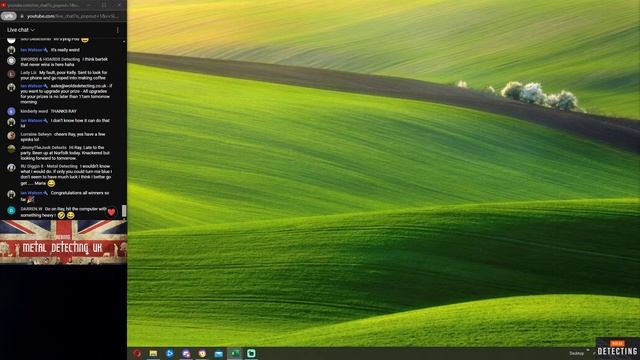Click the RU Diggin It - Metal Detecting name
Image resolution: width=640 pixels, height=360 pixels.
[49, 166]
